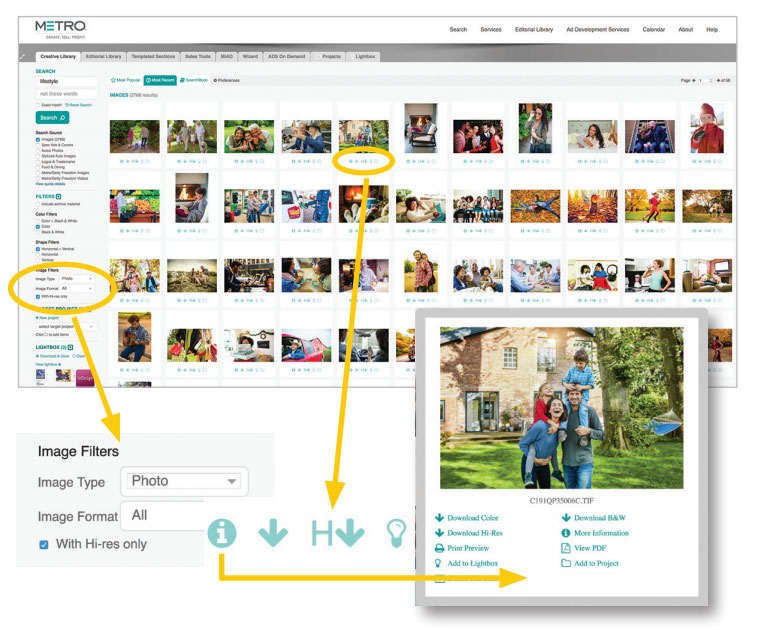The image size is (760, 628).
Task: Check Include archive material filter
Action: pos(38,204)
